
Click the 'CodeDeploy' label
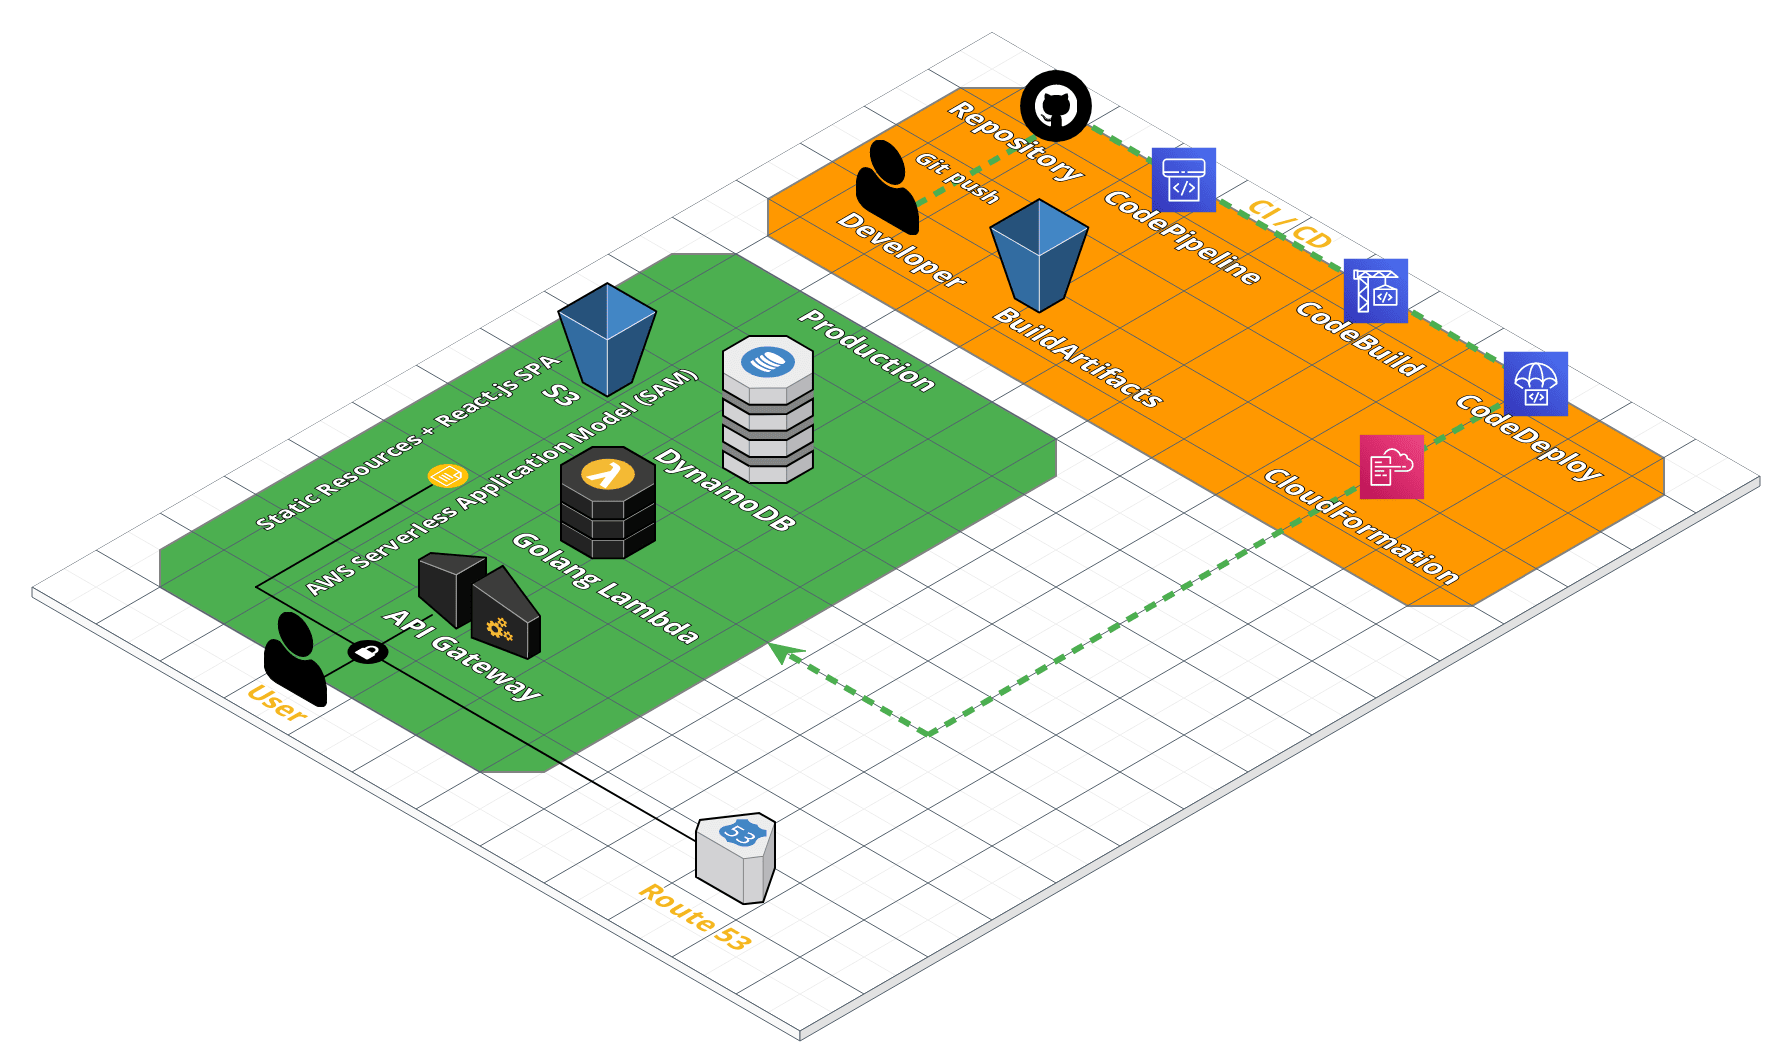[x=1529, y=437]
